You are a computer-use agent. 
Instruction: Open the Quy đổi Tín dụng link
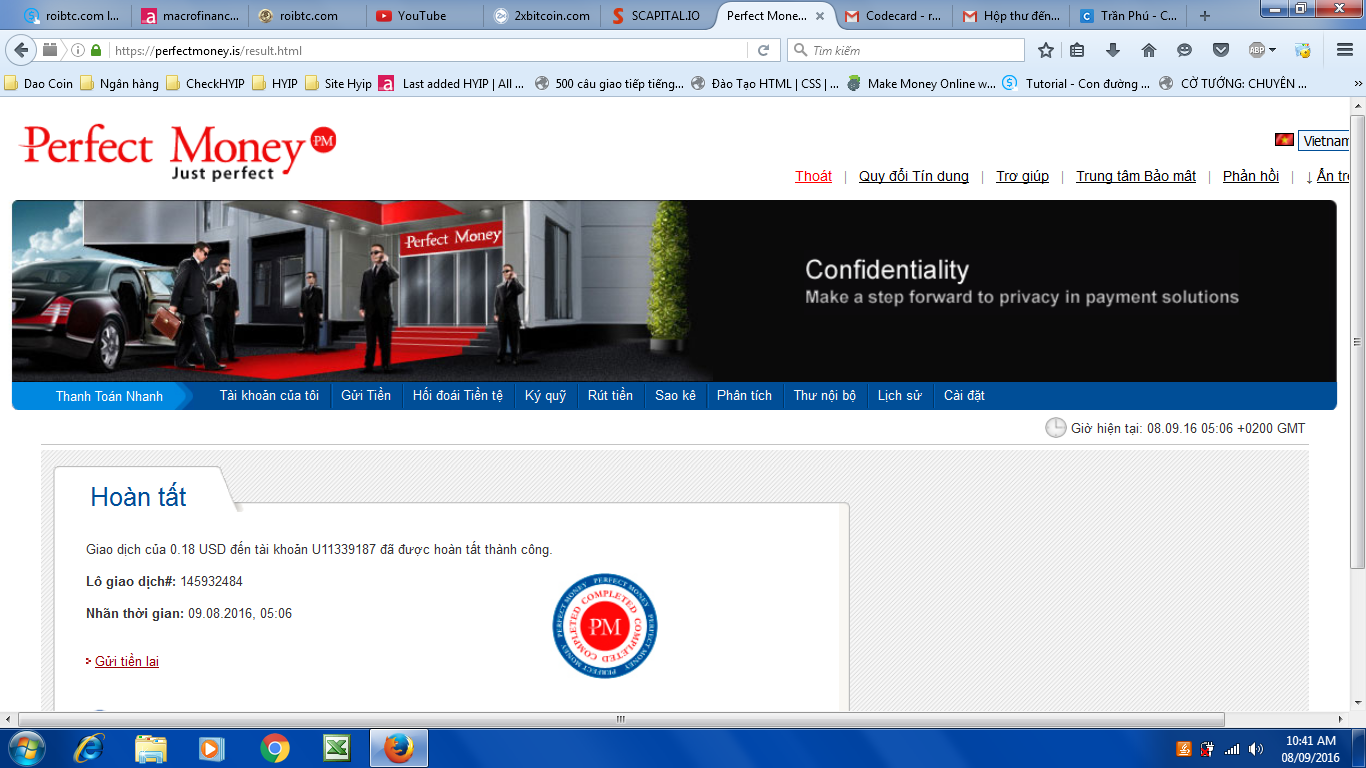click(x=914, y=176)
